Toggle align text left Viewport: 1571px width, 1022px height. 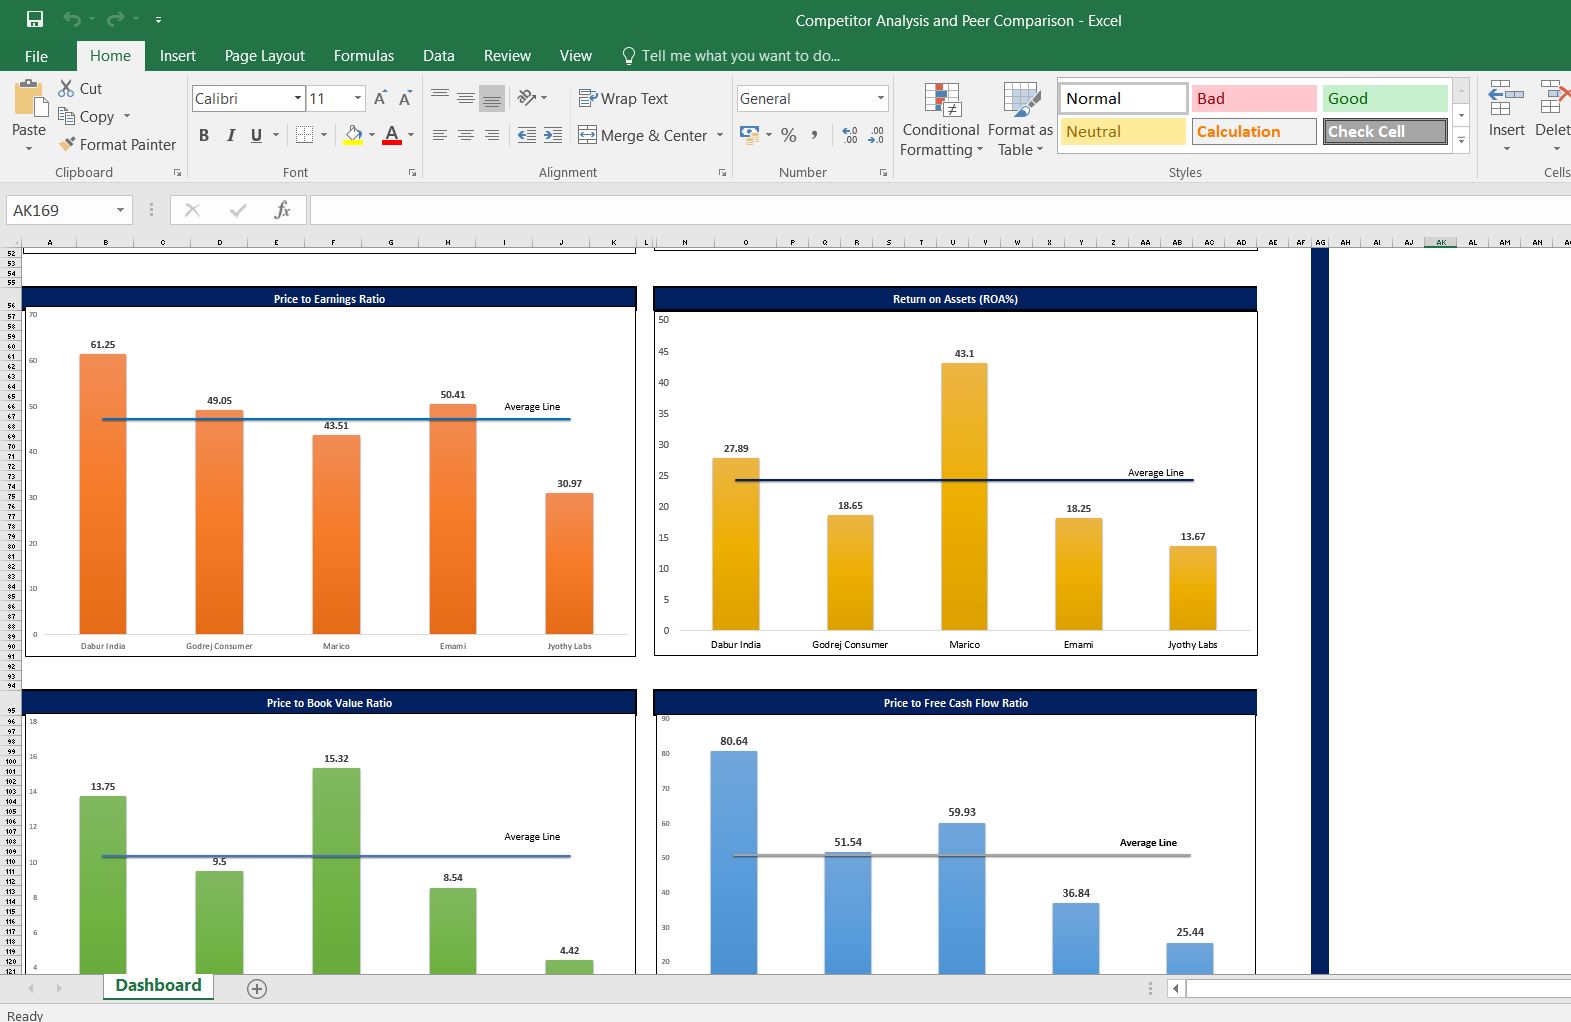click(439, 135)
